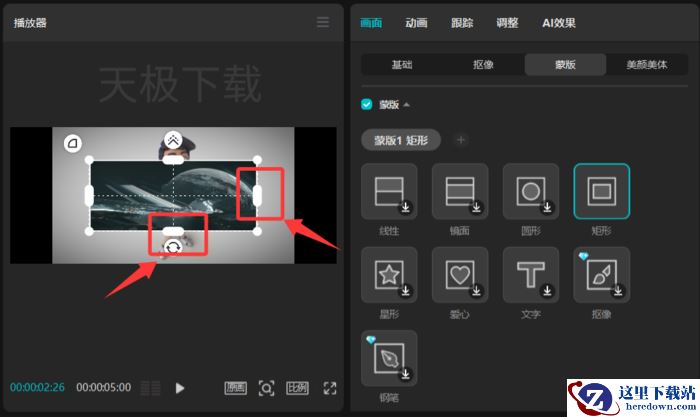Viewport: 700px width, 417px height.
Task: Enter fullscreen preview mode
Action: (329, 388)
